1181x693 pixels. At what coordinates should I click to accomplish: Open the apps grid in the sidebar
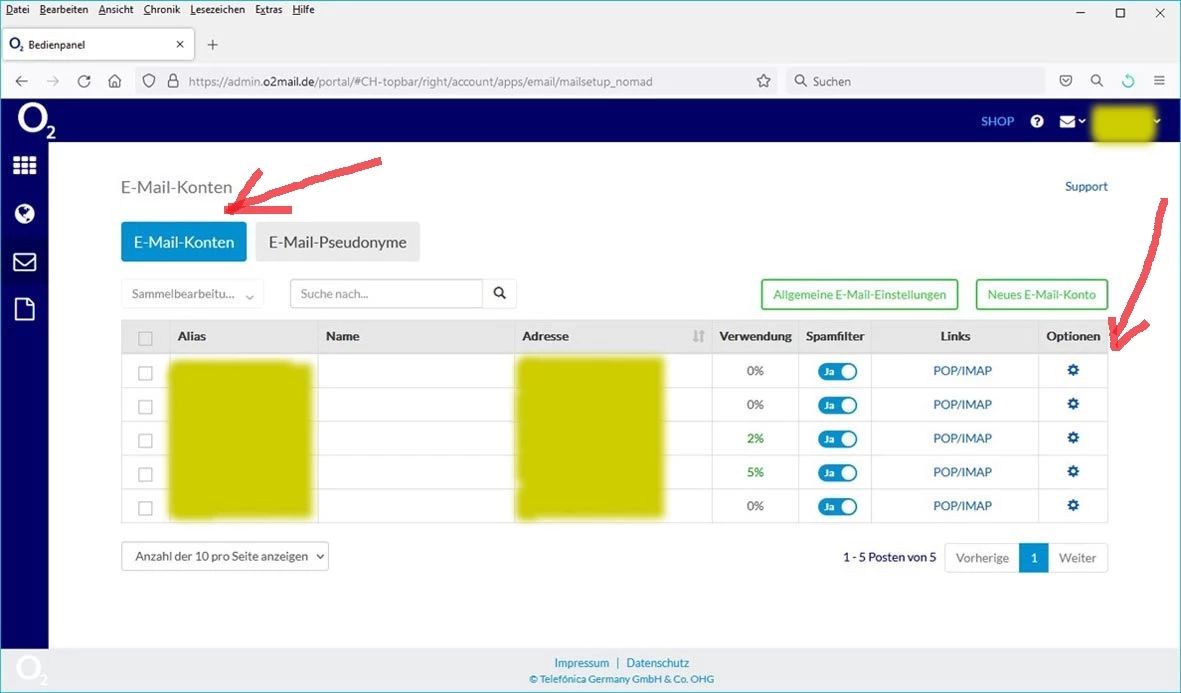[x=24, y=165]
